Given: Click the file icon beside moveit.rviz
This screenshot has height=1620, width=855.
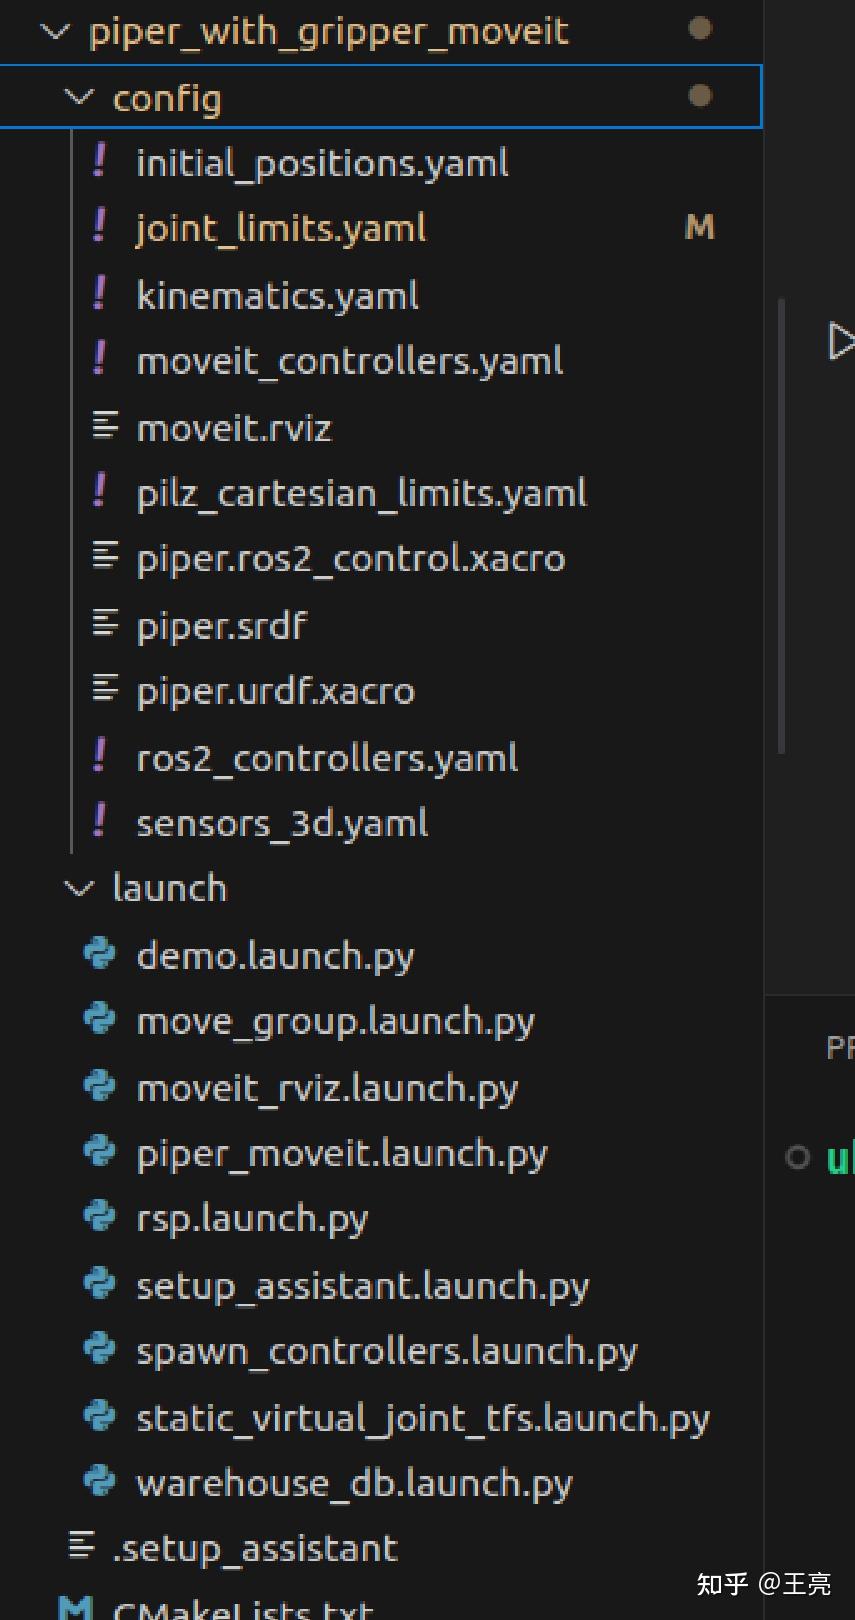Looking at the screenshot, I should pos(104,427).
